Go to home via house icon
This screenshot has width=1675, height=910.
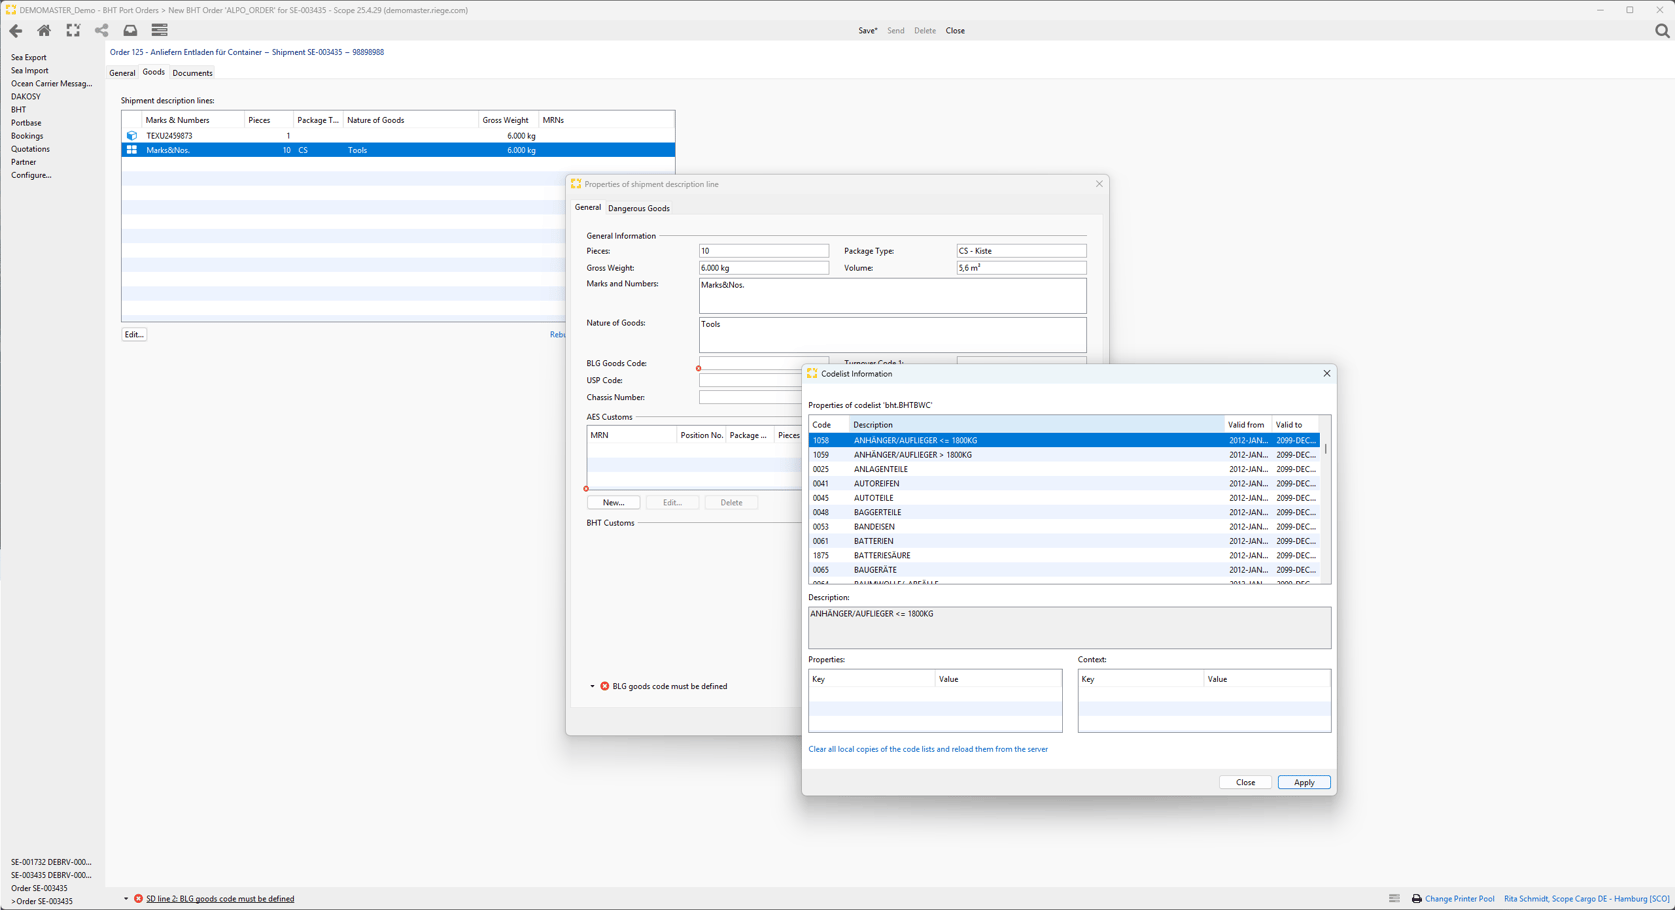44,31
